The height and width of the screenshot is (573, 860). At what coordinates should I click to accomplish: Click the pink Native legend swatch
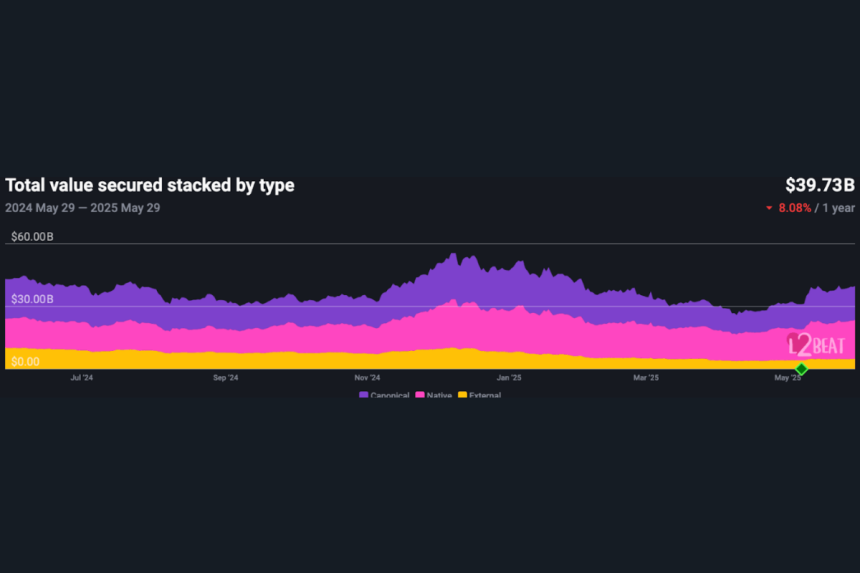pyautogui.click(x=419, y=396)
